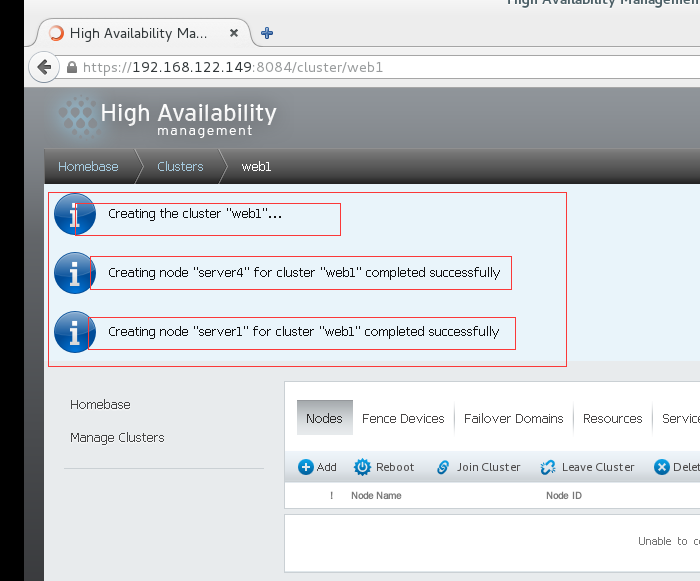Close the High Availability browser tab
This screenshot has height=581, width=700.
coord(234,33)
